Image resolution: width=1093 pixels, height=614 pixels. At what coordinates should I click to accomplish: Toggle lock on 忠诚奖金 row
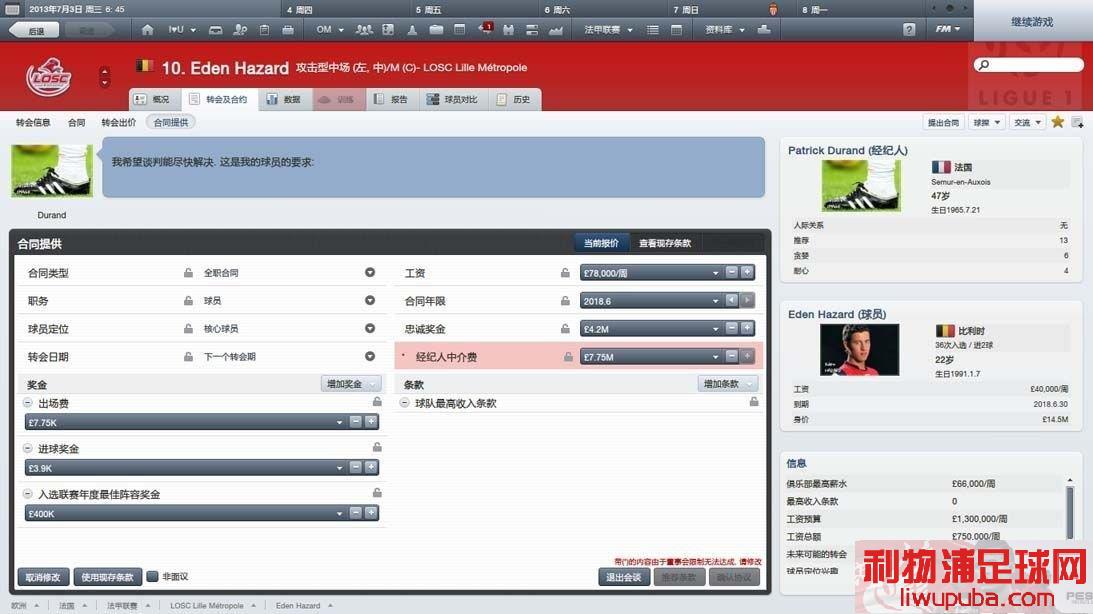pos(565,328)
